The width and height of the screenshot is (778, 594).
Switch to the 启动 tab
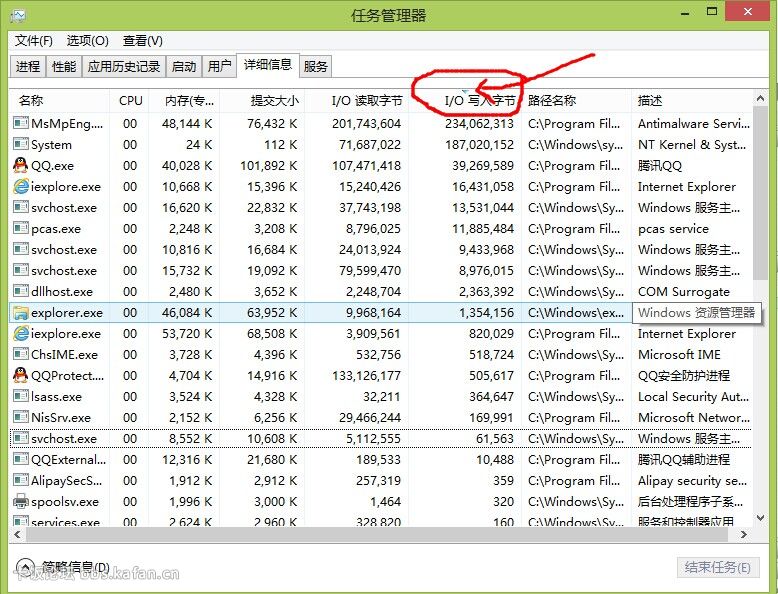coord(184,66)
